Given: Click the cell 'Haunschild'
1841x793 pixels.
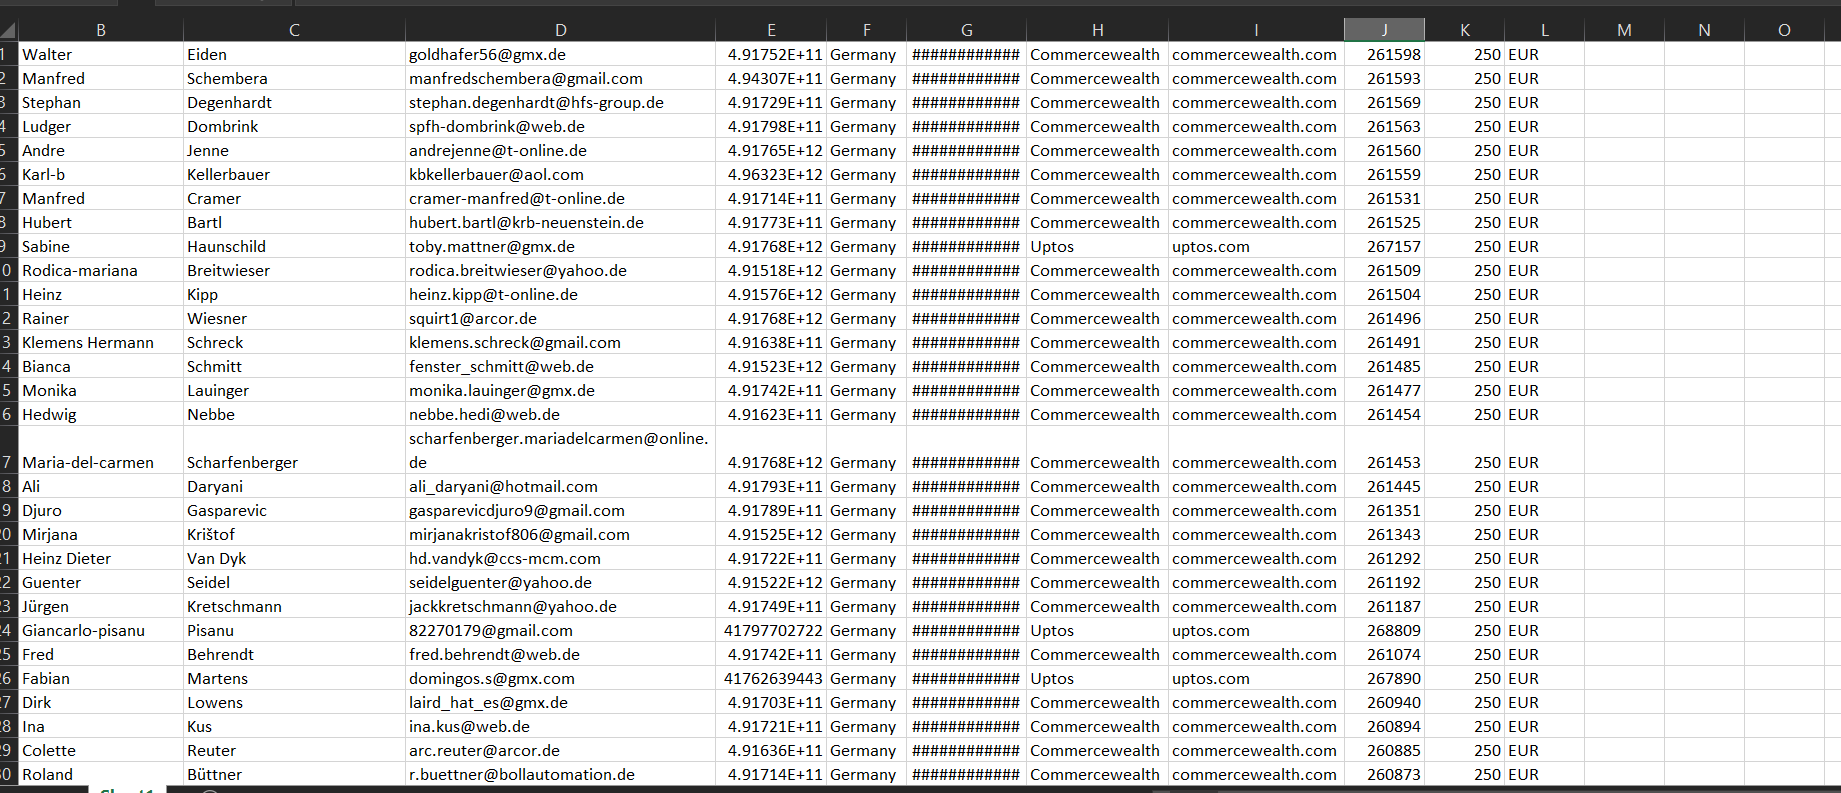Looking at the screenshot, I should tap(294, 246).
